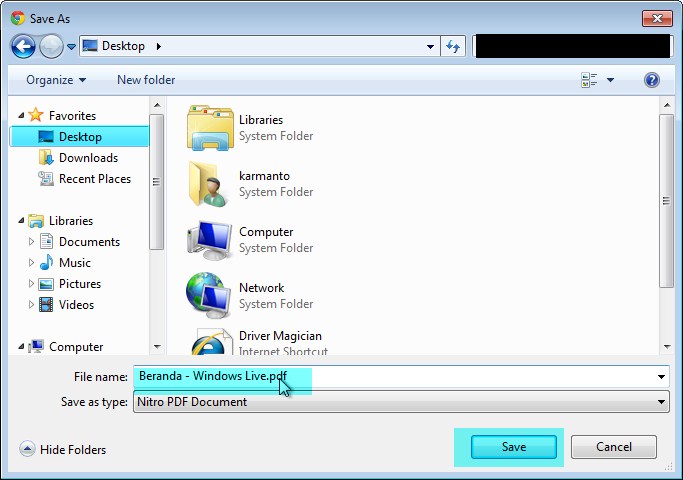
Task: Select Computer in the navigation pane
Action: coord(76,347)
